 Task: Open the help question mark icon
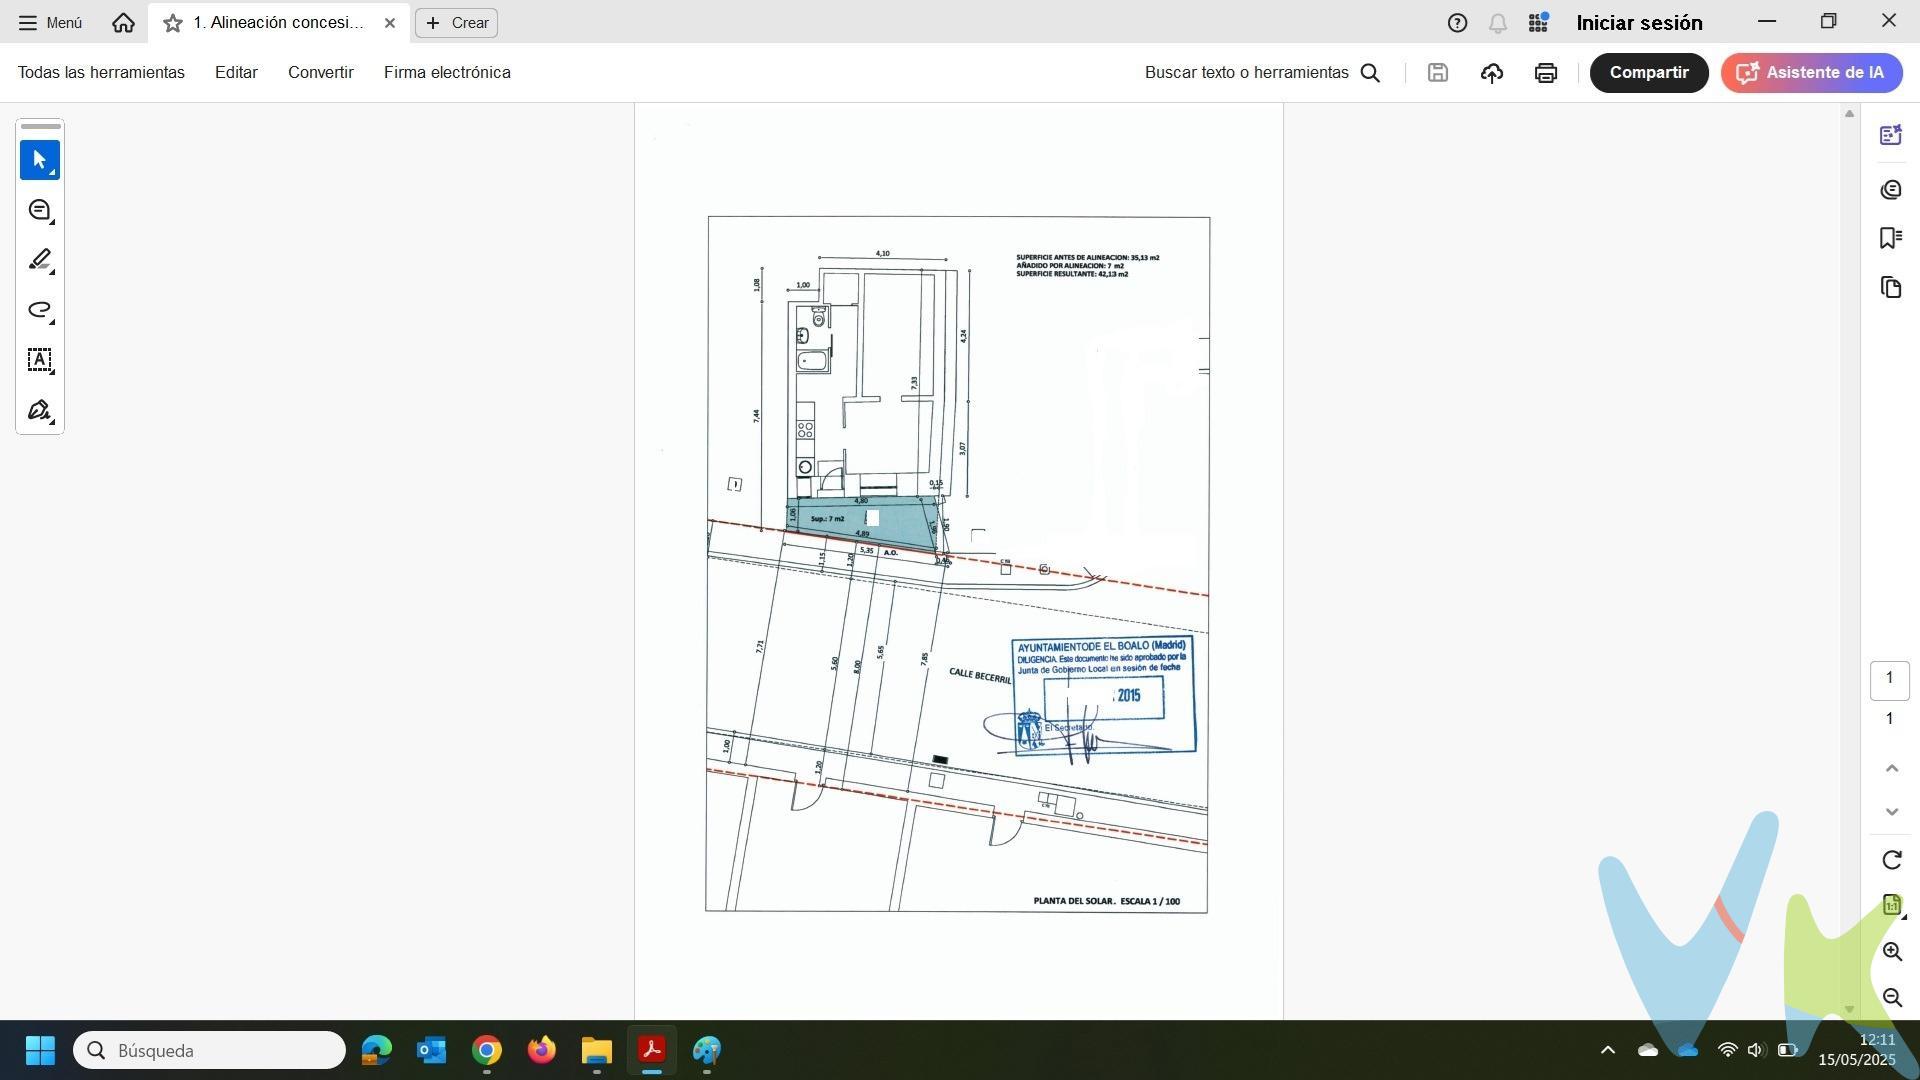[x=1457, y=23]
